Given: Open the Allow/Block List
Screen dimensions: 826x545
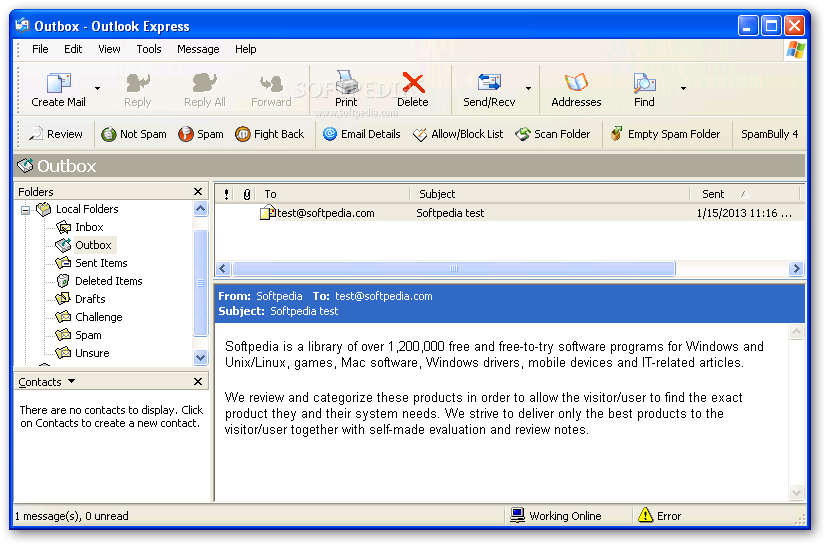Looking at the screenshot, I should coord(458,134).
